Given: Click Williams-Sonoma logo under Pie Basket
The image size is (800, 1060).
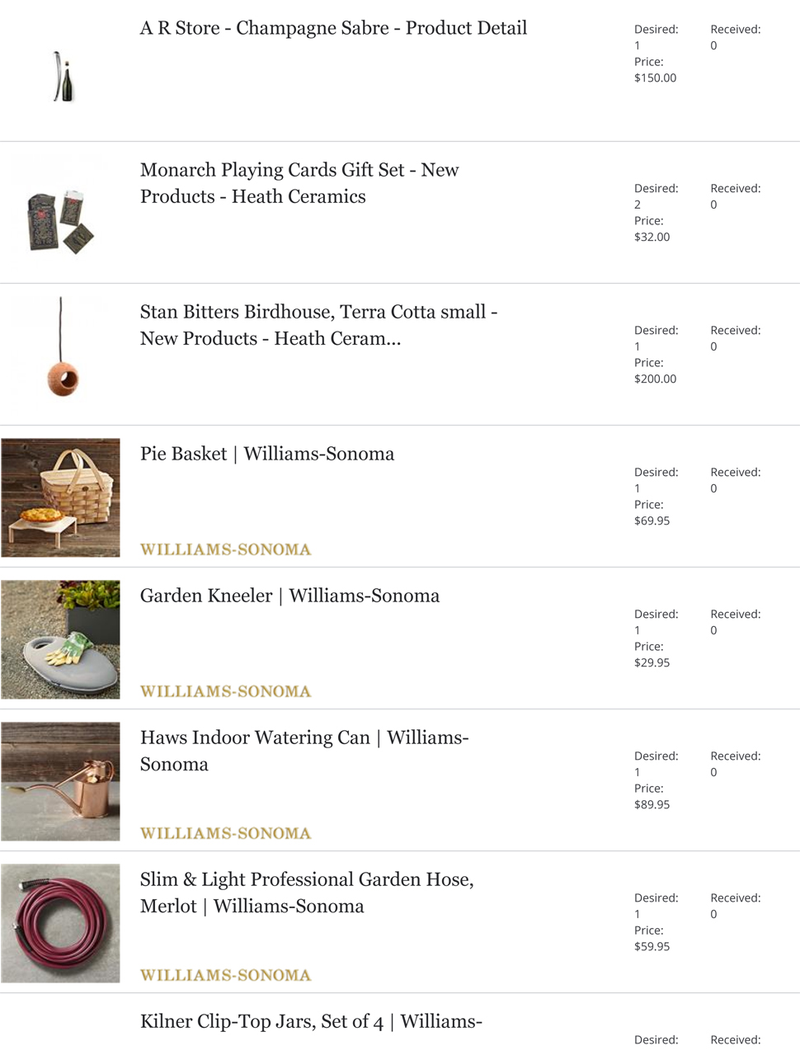Looking at the screenshot, I should coord(226,550).
